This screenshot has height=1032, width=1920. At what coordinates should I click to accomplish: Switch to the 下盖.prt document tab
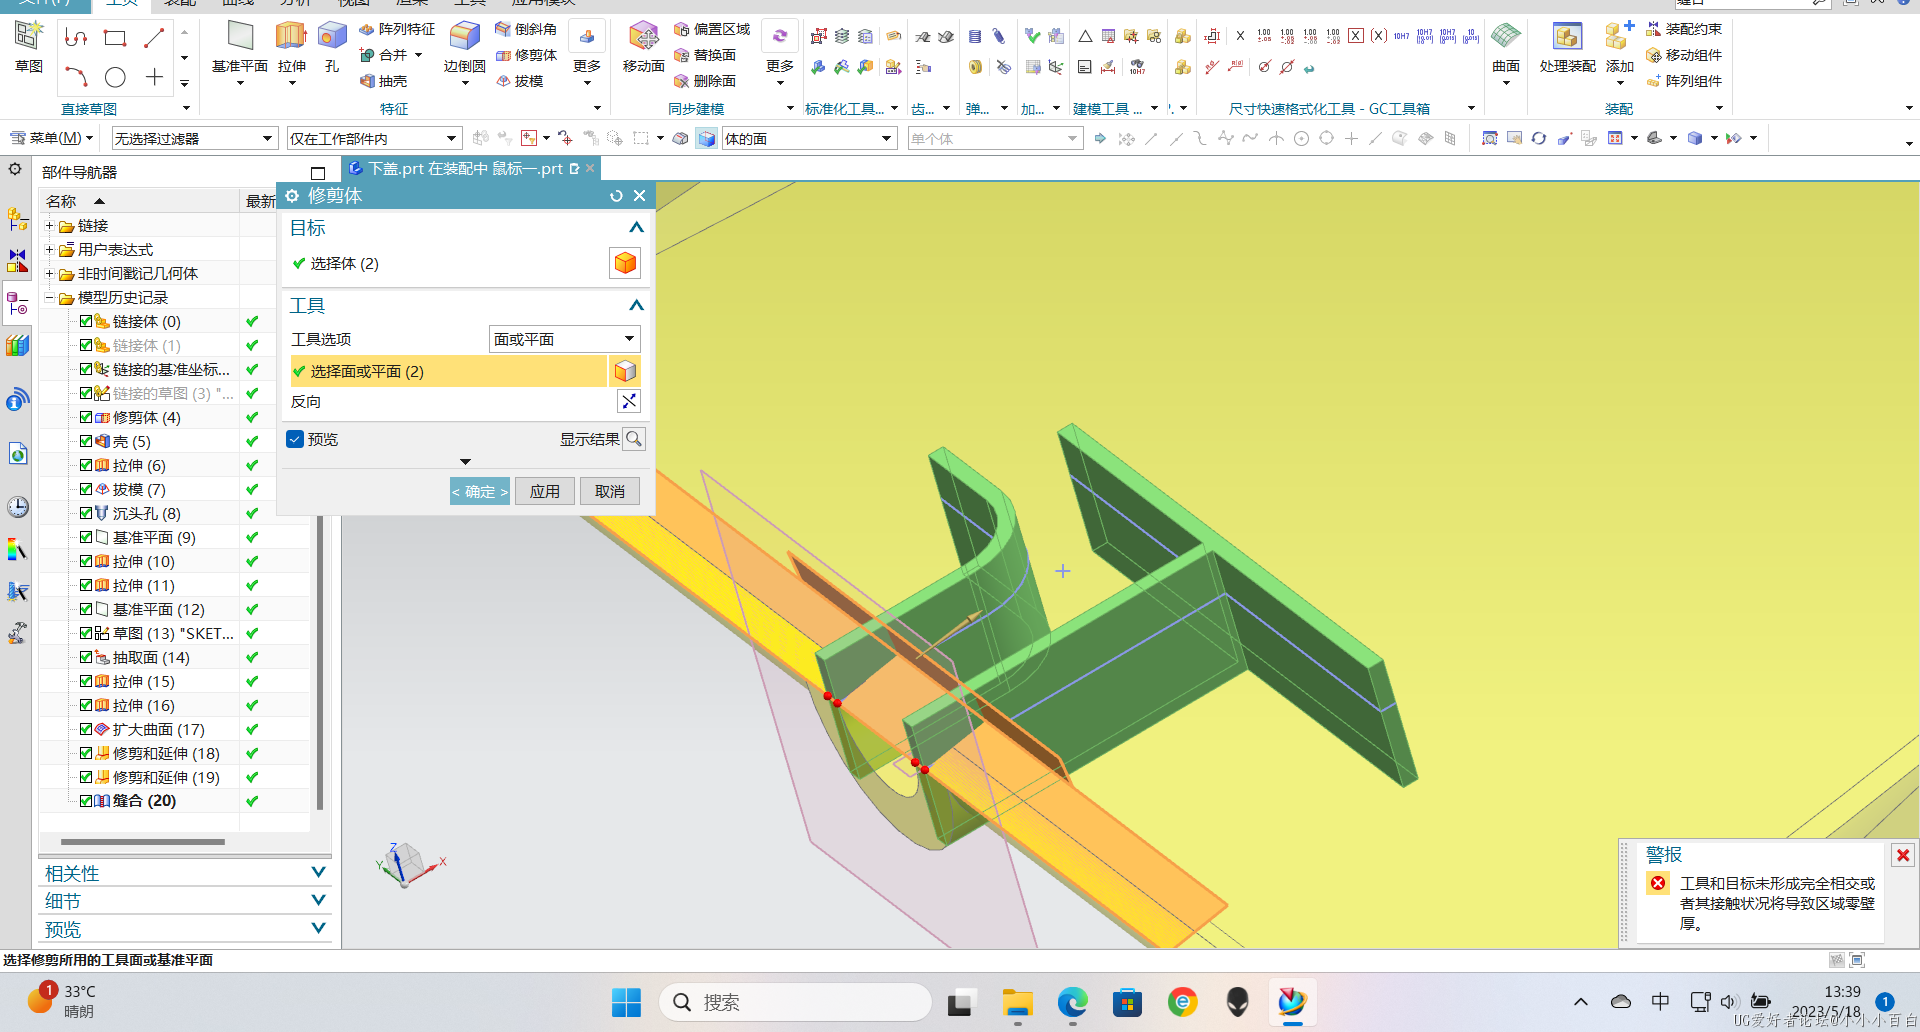click(x=464, y=169)
